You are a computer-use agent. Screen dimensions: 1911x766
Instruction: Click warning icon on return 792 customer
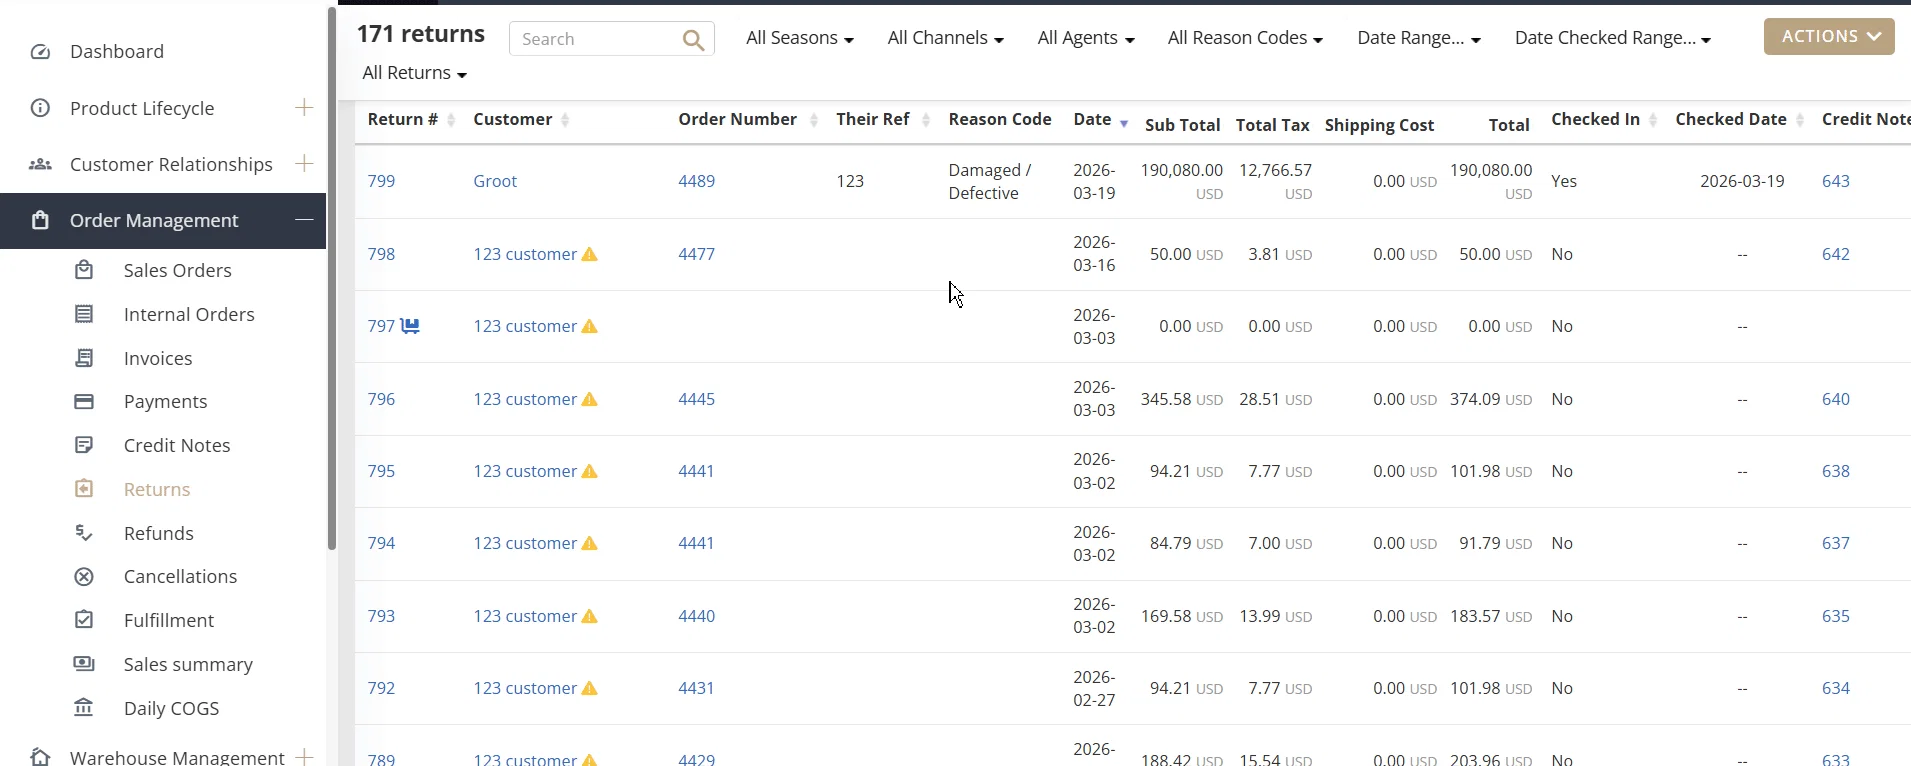tap(590, 688)
